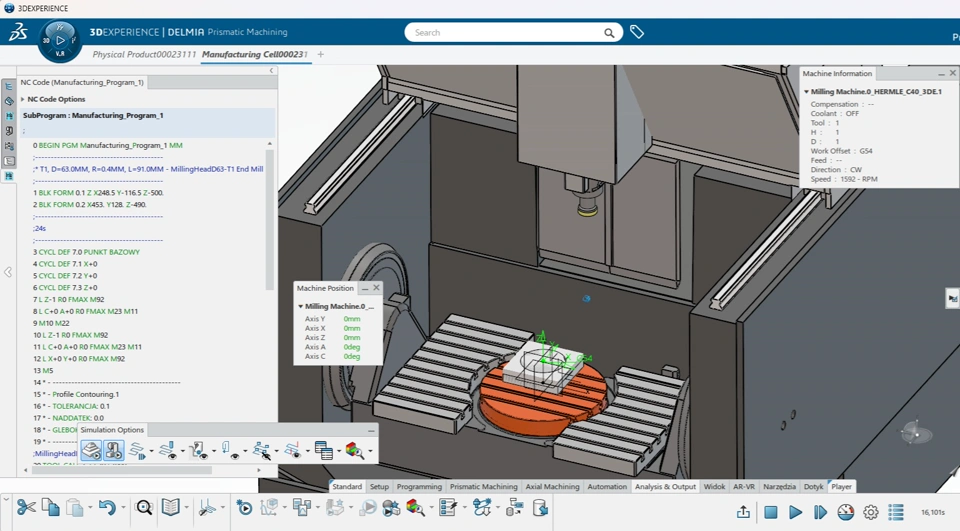Screen dimensions: 960x531
Task: Open the magnifier search icon in bottom toolbar
Action: click(x=144, y=508)
